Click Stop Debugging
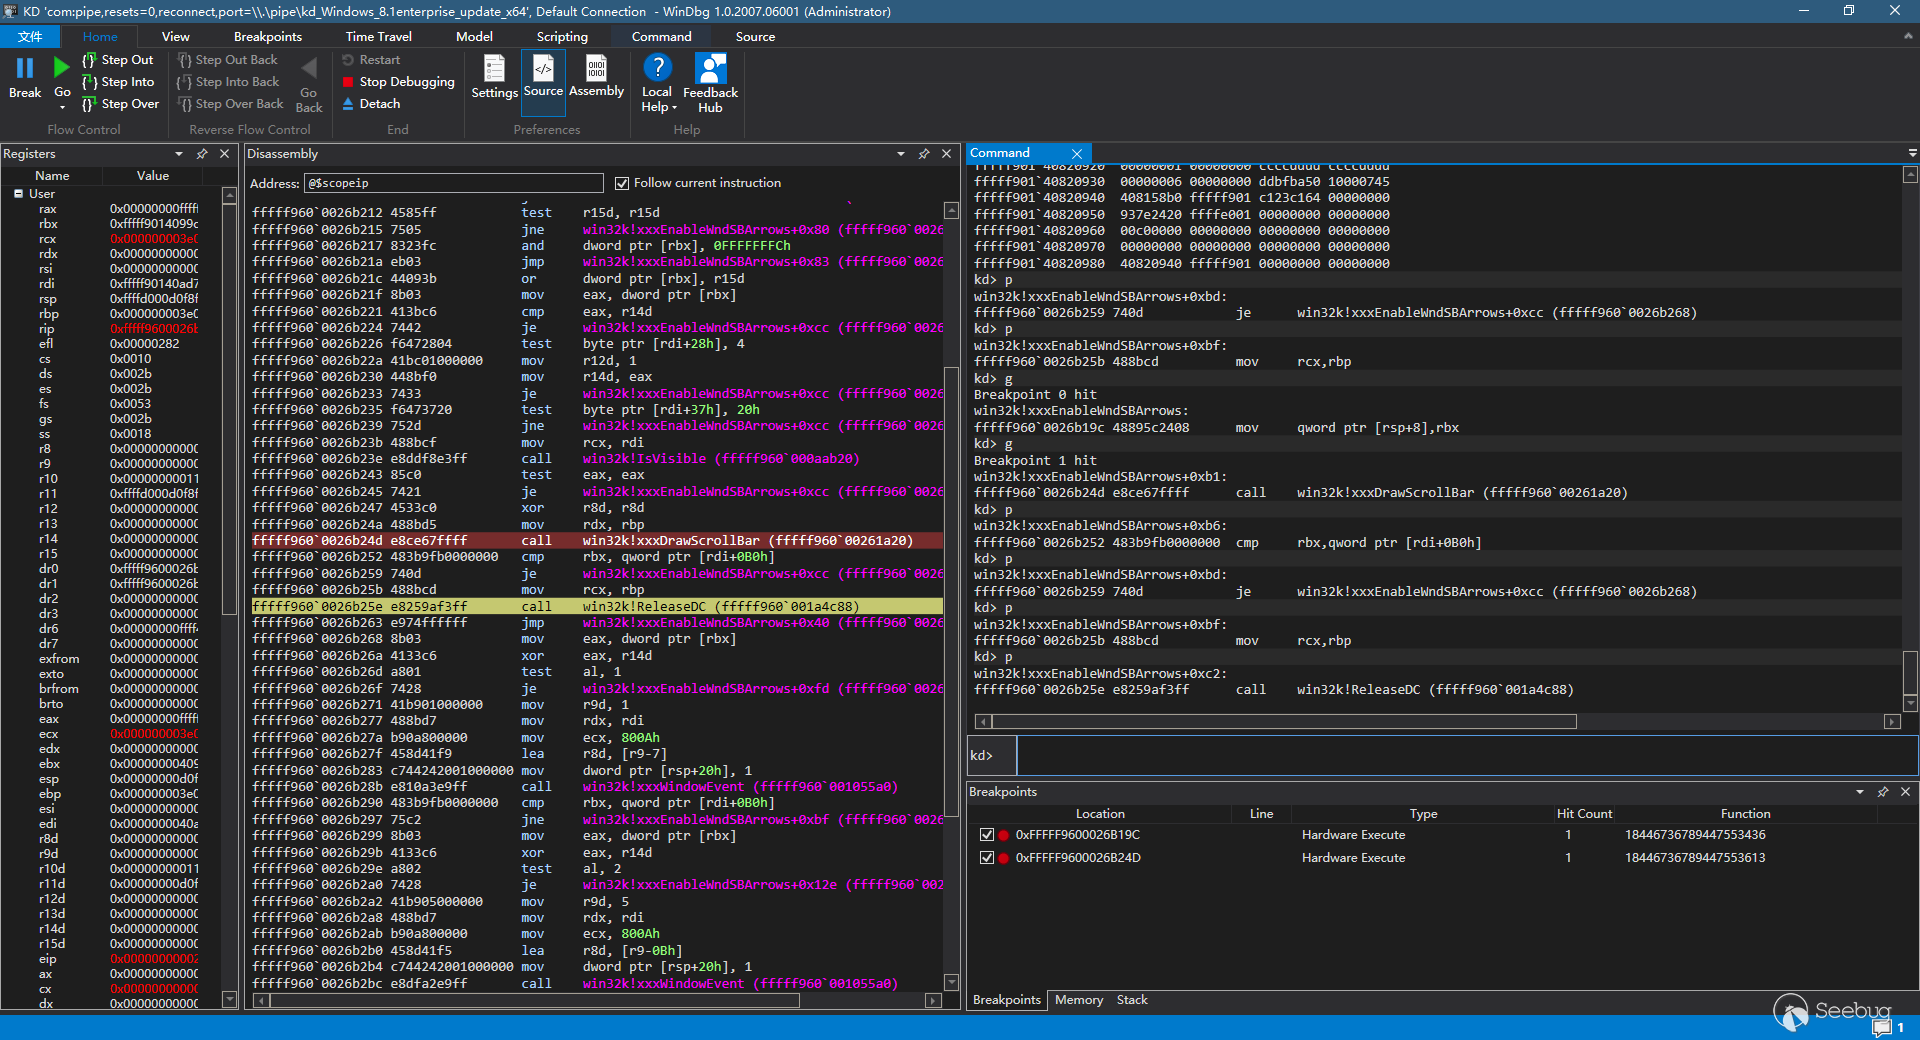The height and width of the screenshot is (1040, 1920). [x=398, y=82]
